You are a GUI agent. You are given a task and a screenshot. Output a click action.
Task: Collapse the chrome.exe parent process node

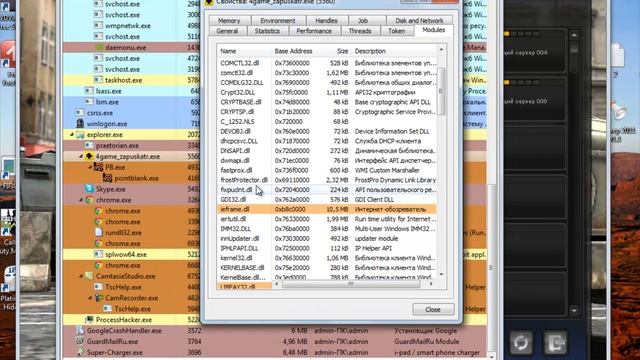pyautogui.click(x=81, y=200)
